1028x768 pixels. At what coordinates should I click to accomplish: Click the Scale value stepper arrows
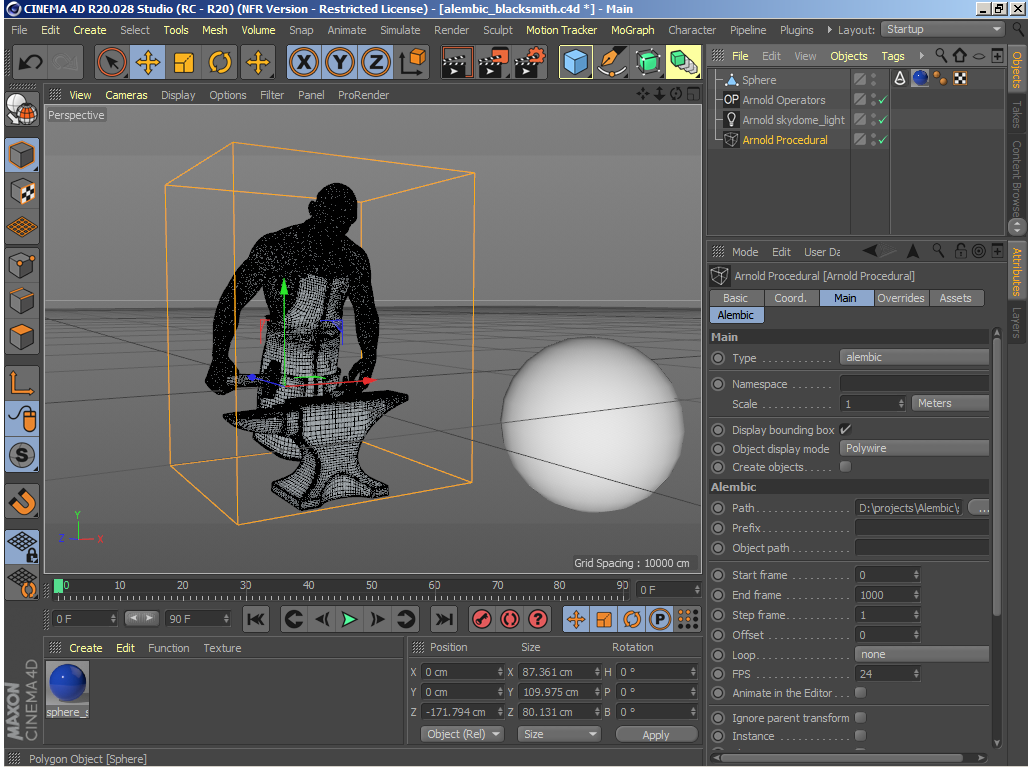[901, 404]
